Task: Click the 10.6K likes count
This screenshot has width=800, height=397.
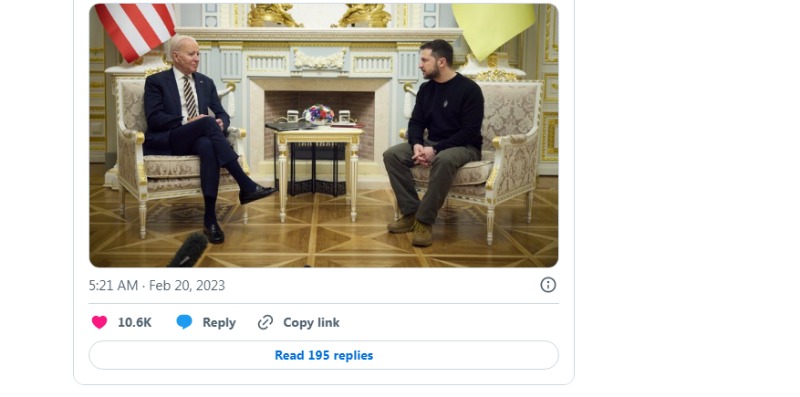Action: (135, 322)
